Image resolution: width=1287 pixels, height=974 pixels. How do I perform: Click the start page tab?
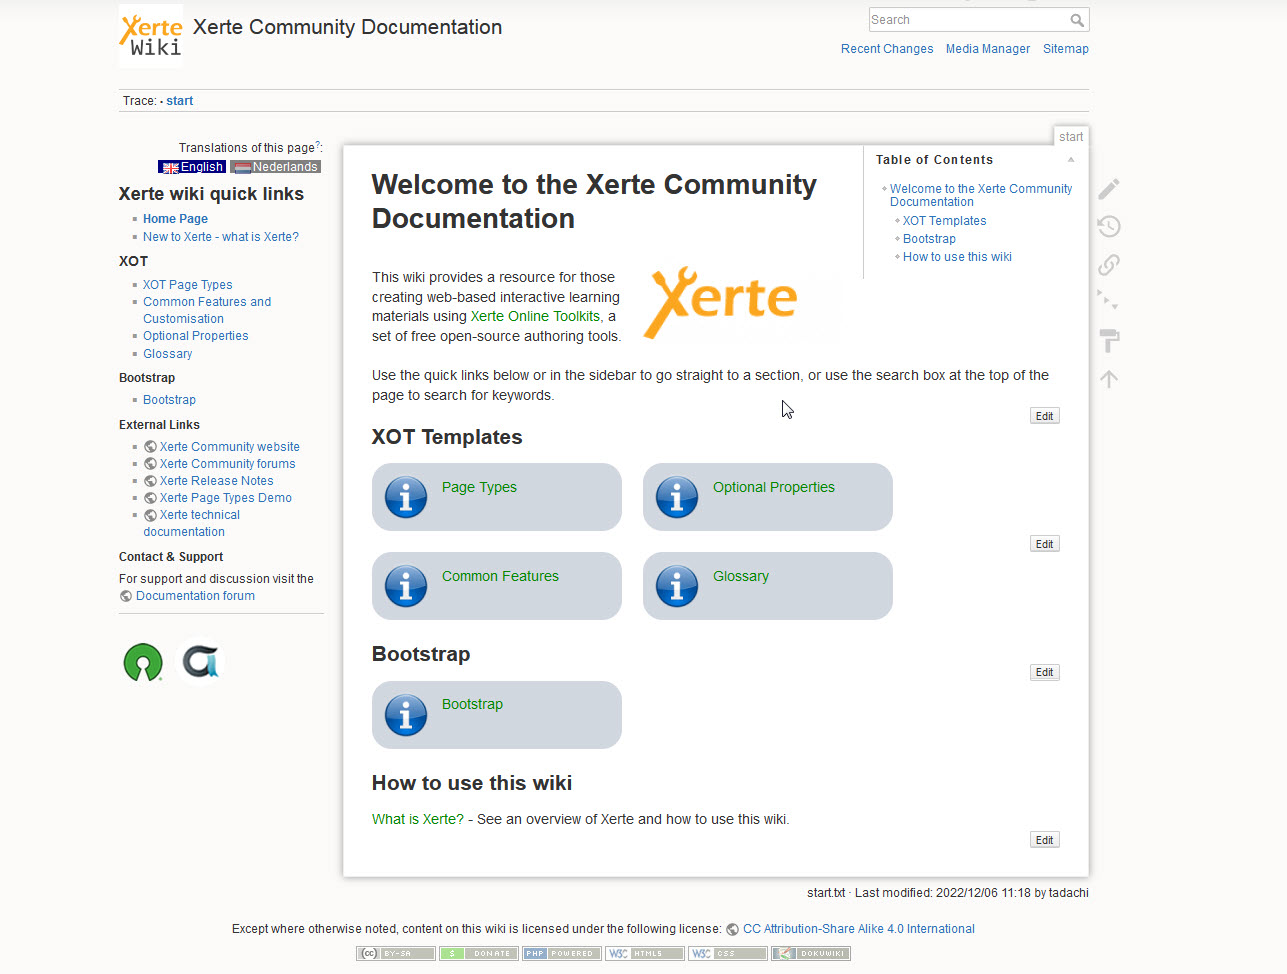tap(1071, 137)
